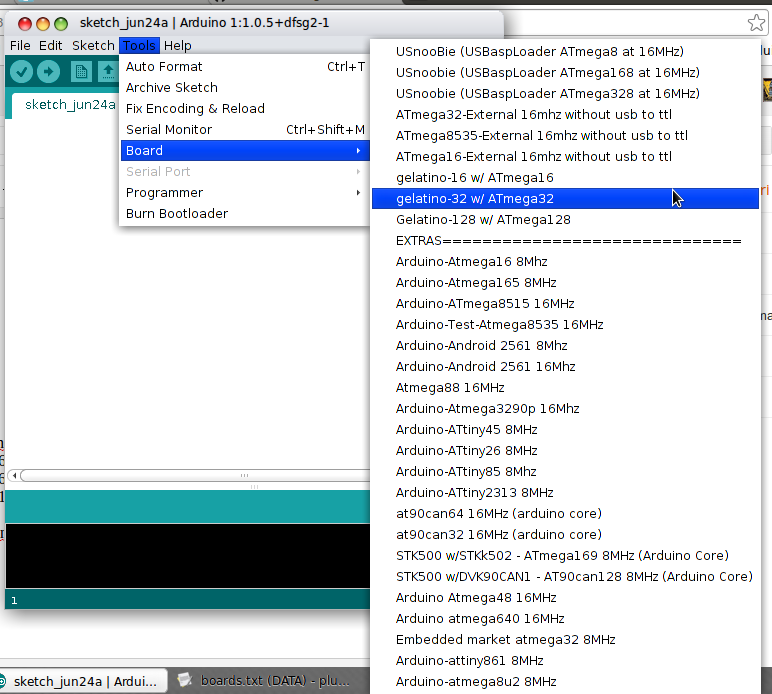Expand the Board submenu
This screenshot has height=694, width=772.
(245, 151)
